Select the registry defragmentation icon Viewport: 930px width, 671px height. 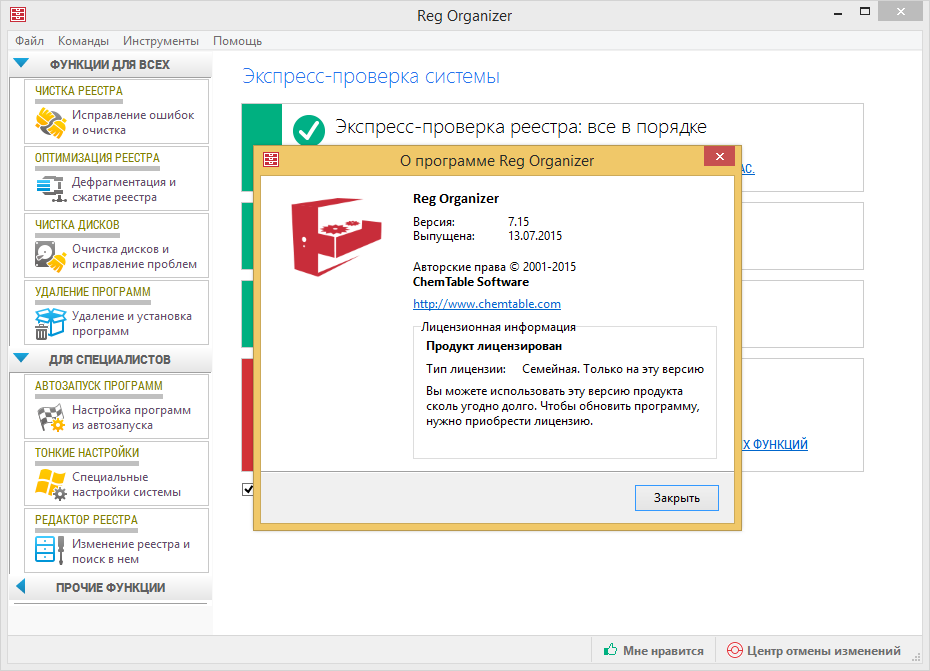tap(49, 189)
